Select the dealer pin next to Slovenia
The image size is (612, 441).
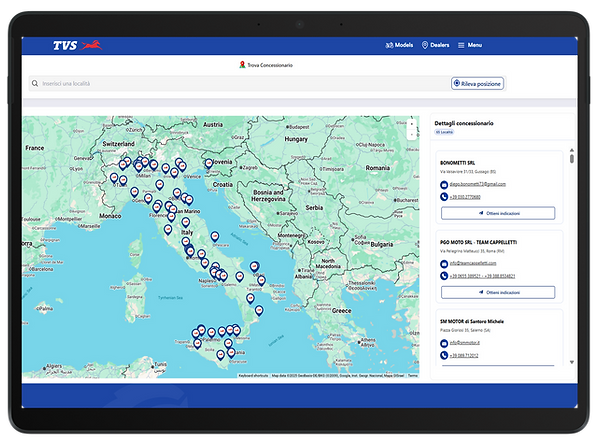[209, 164]
